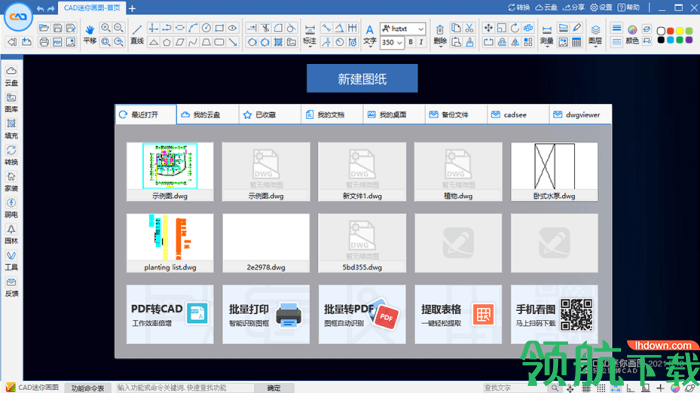
Task: Toggle italic text formatting I
Action: tap(421, 42)
